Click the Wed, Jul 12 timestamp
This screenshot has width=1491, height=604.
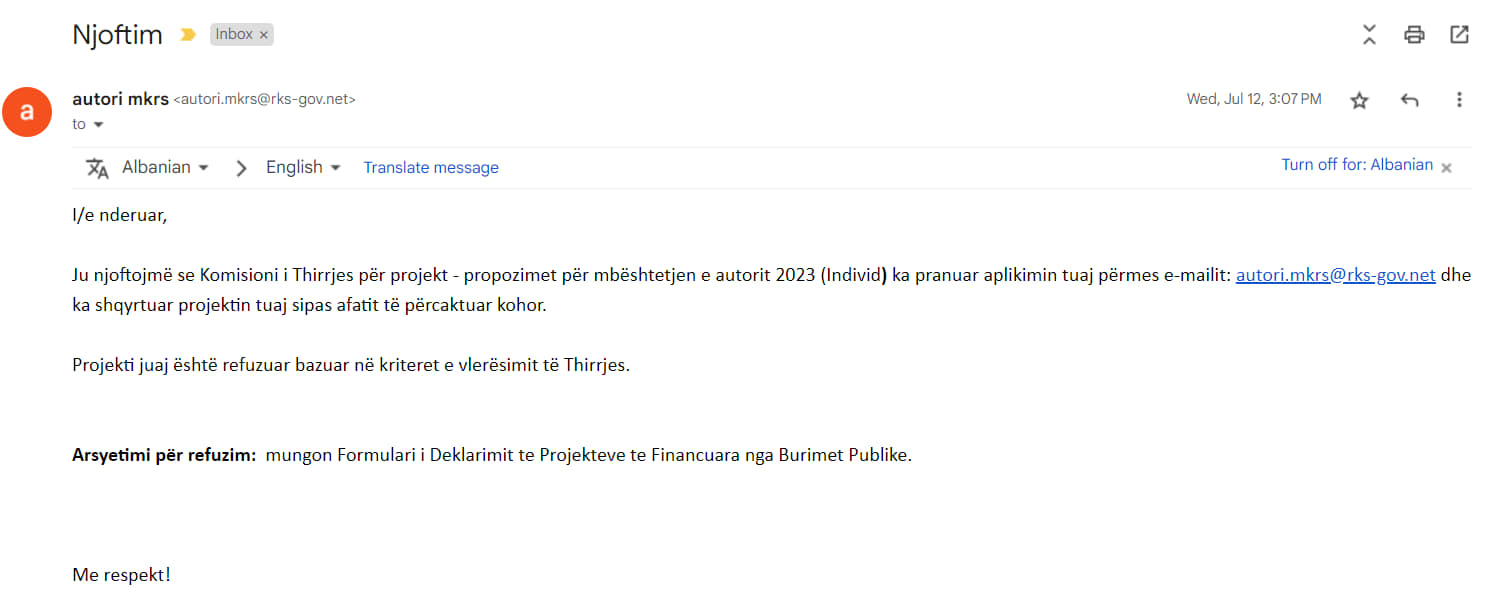click(1254, 99)
